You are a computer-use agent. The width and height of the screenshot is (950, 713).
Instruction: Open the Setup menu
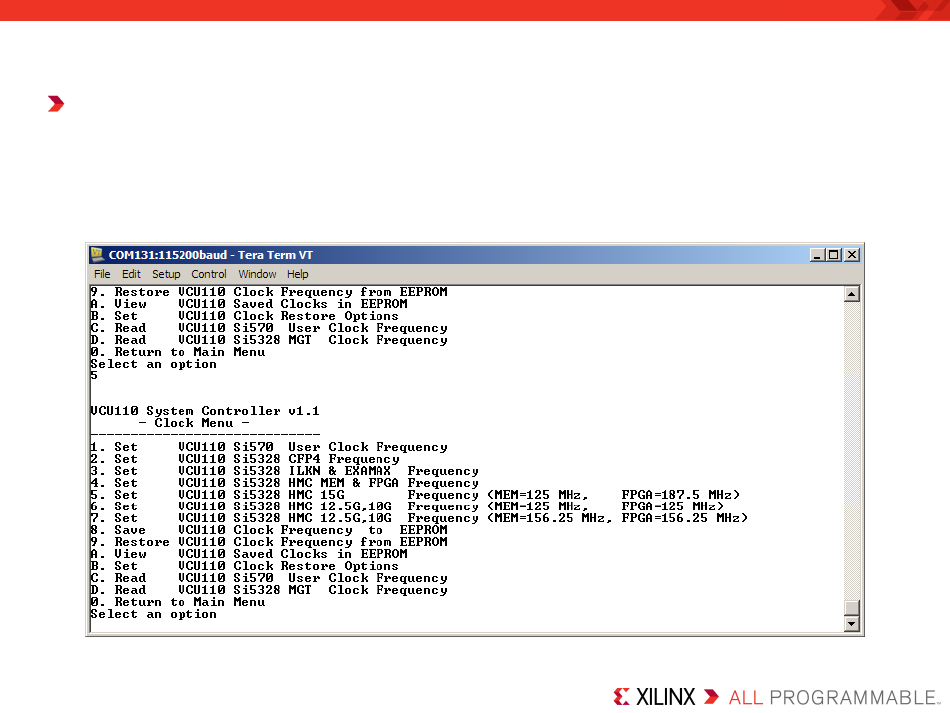(x=166, y=274)
